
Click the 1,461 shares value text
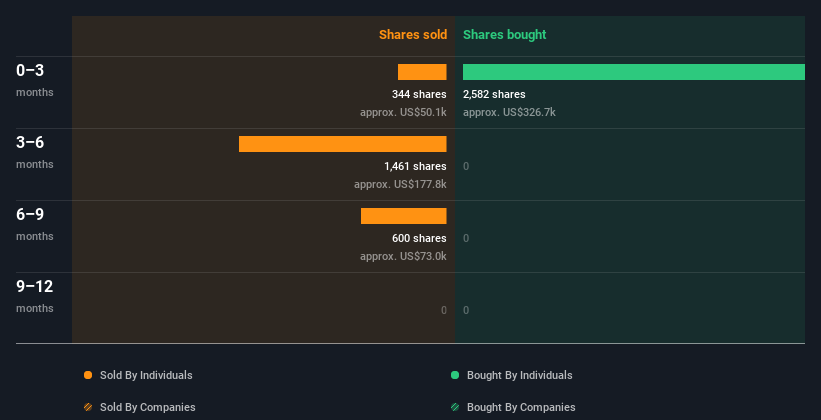click(415, 167)
